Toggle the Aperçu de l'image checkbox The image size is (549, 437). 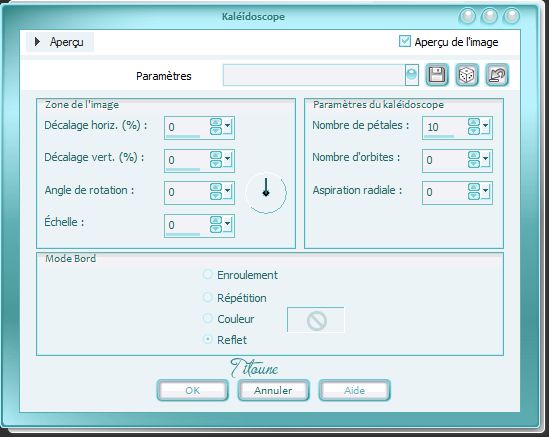pos(404,41)
